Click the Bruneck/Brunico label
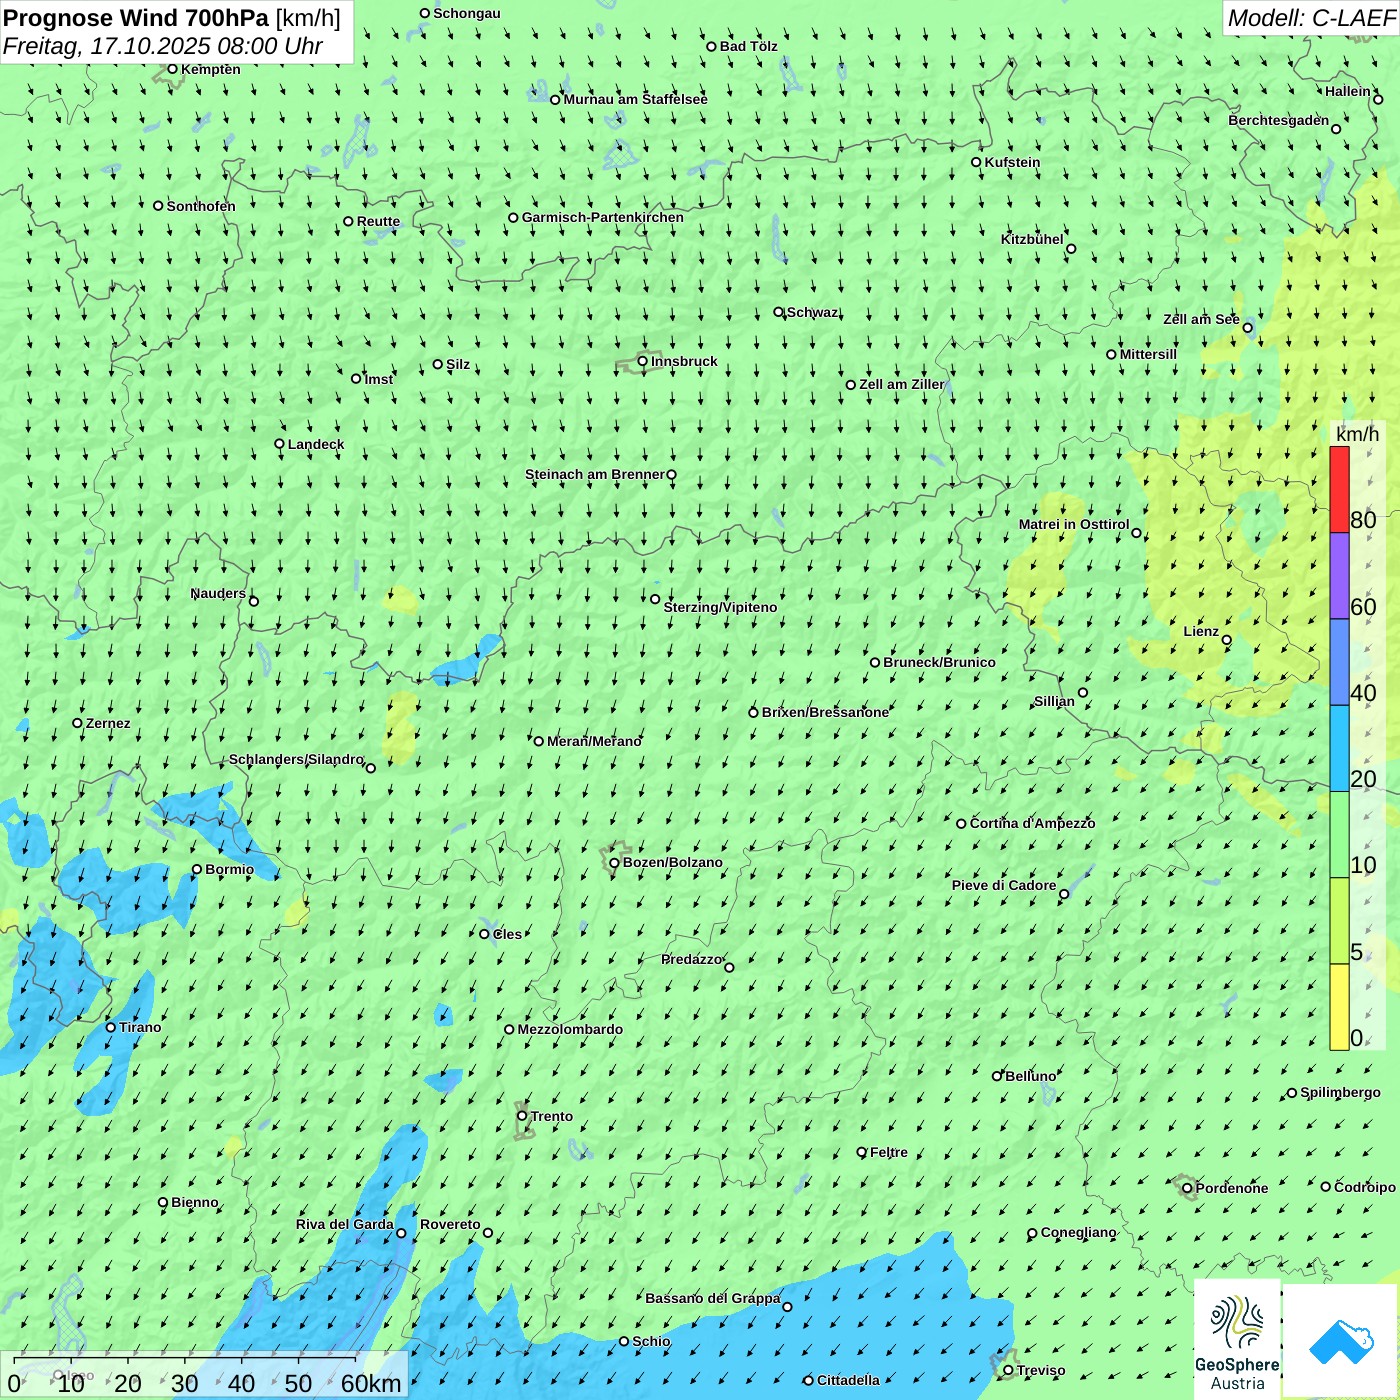This screenshot has height=1400, width=1400. [939, 662]
